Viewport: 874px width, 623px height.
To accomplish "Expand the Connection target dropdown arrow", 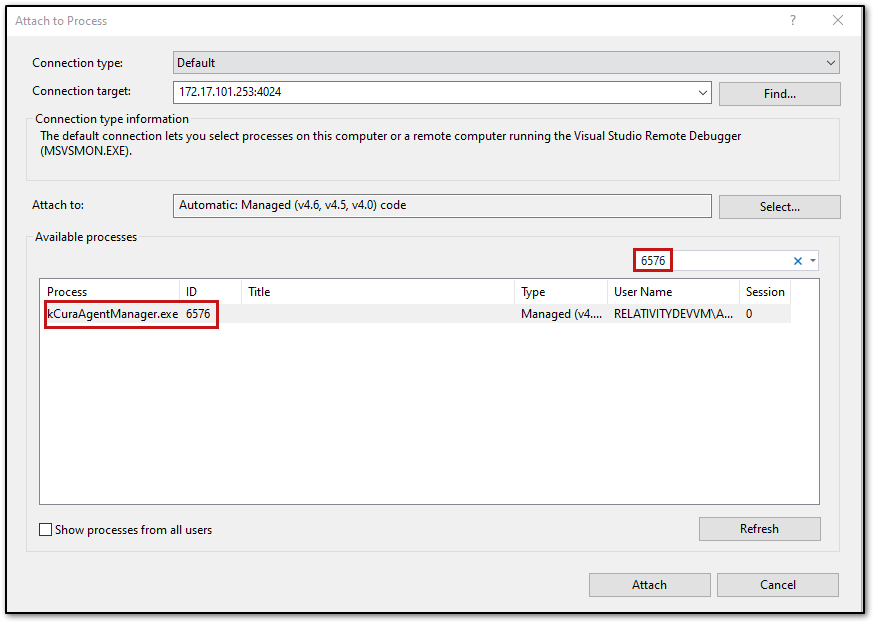I will pyautogui.click(x=702, y=93).
